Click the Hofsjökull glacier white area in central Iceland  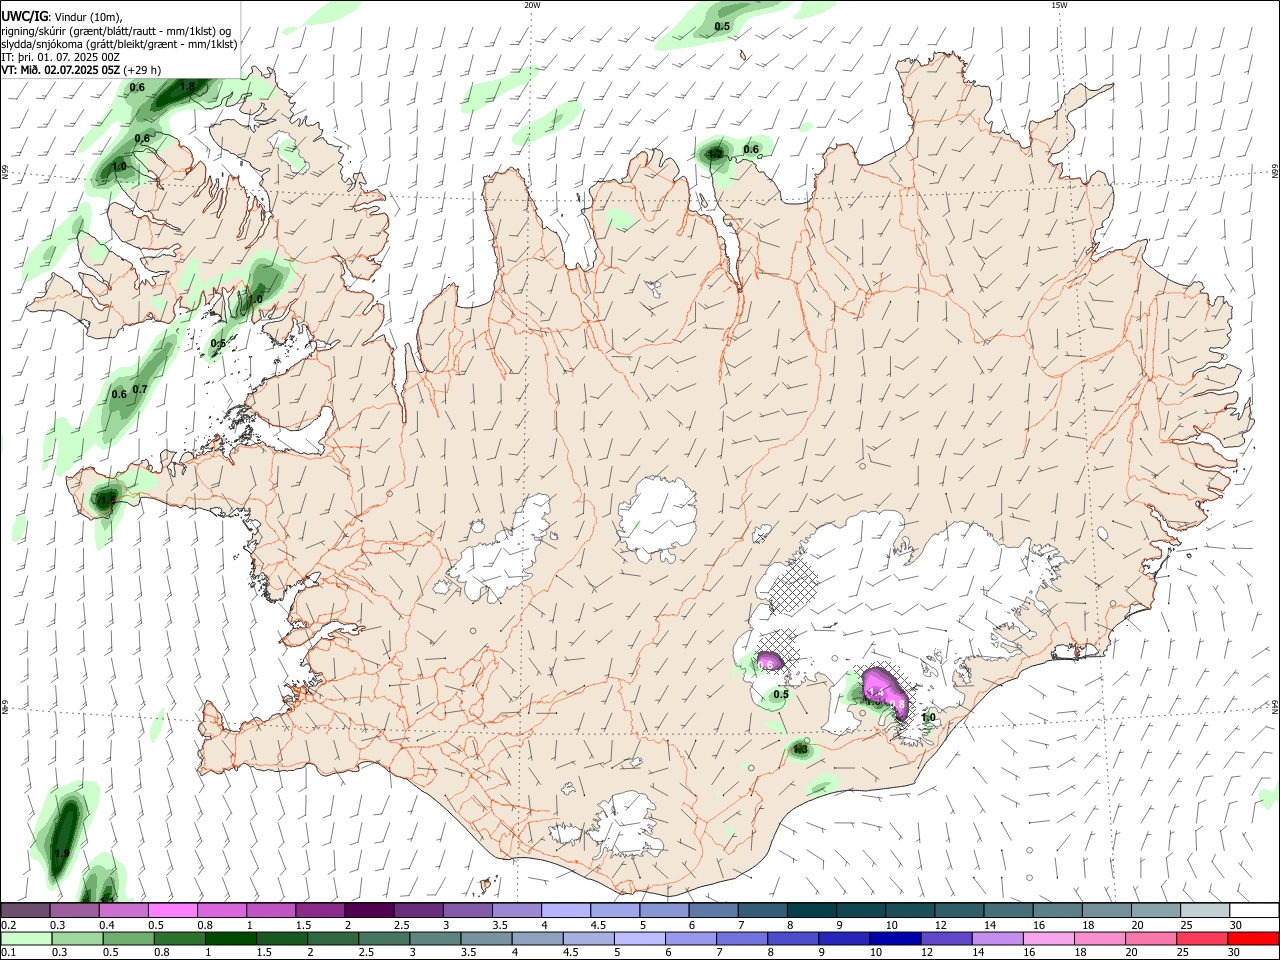658,517
